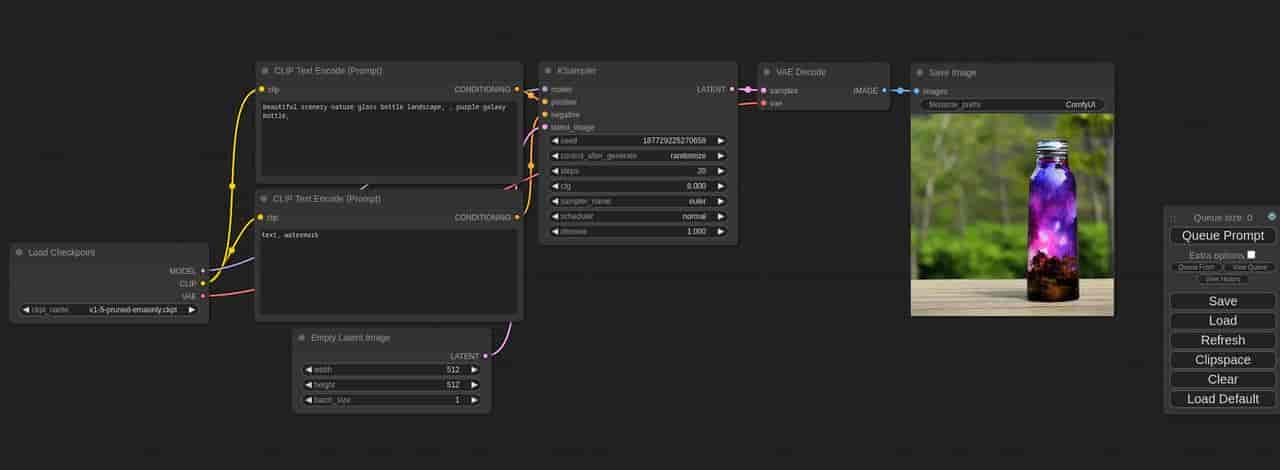Tick the Extra options checkbox
Viewport: 1280px width, 470px height.
tap(1251, 255)
